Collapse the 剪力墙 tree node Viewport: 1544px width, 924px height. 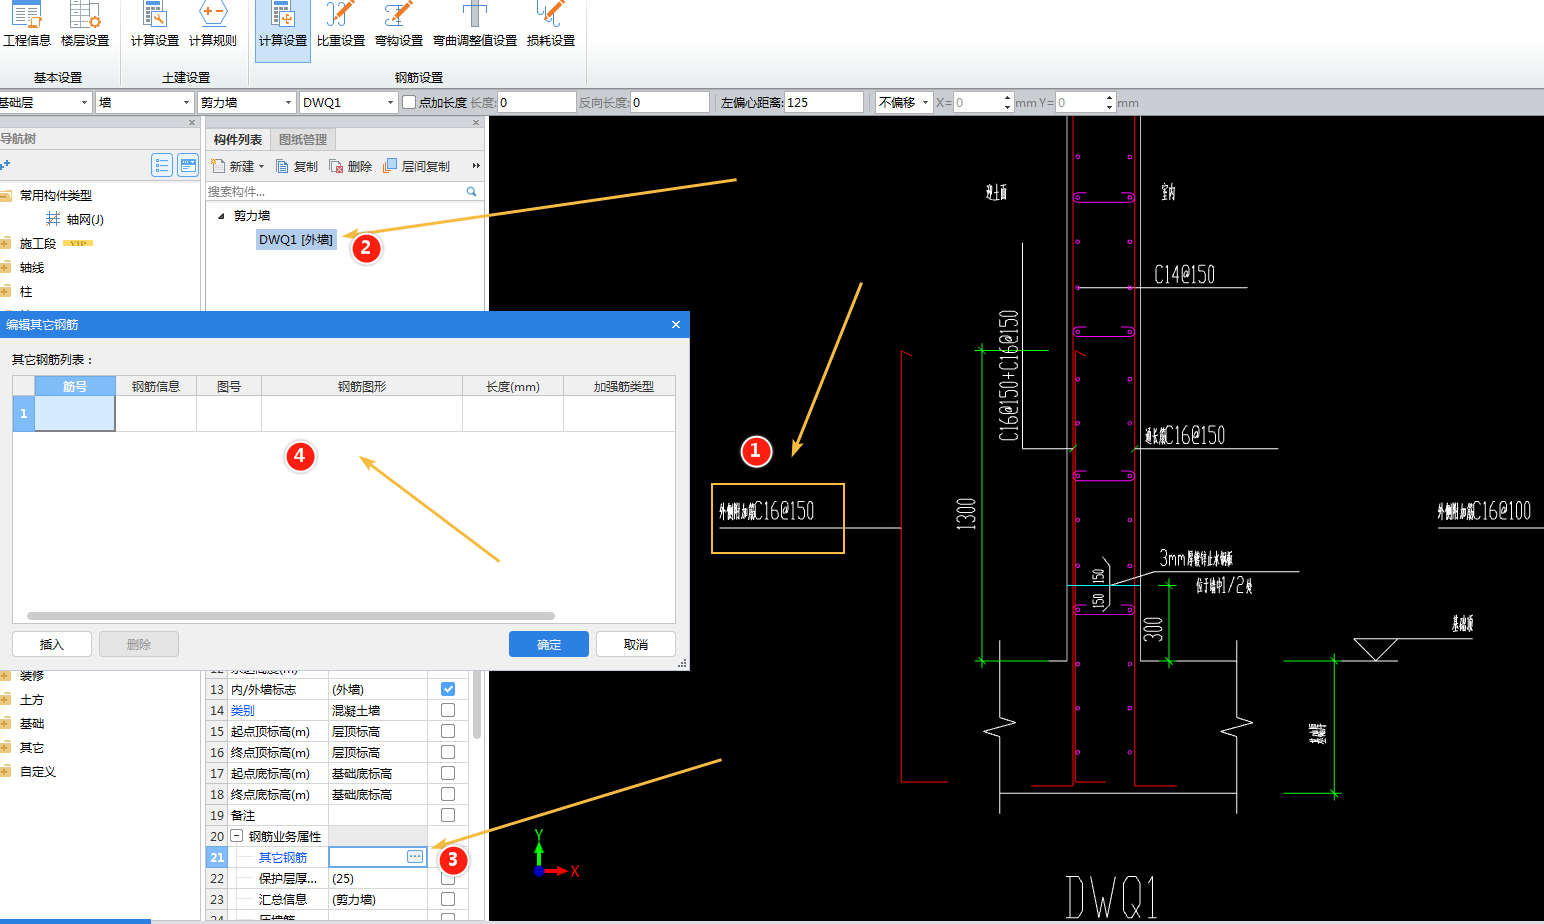(x=221, y=216)
